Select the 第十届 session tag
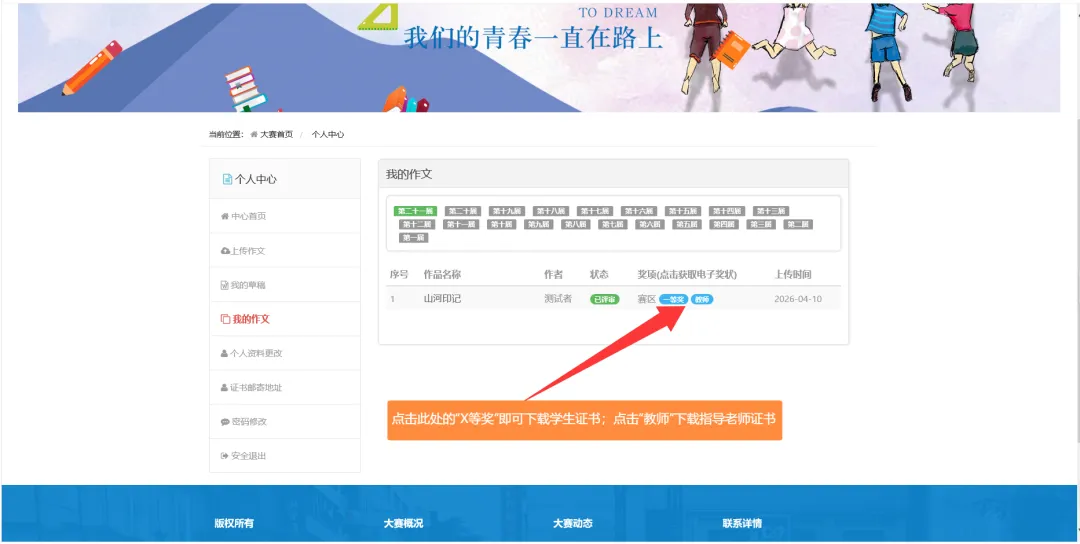1080x544 pixels. tap(501, 224)
